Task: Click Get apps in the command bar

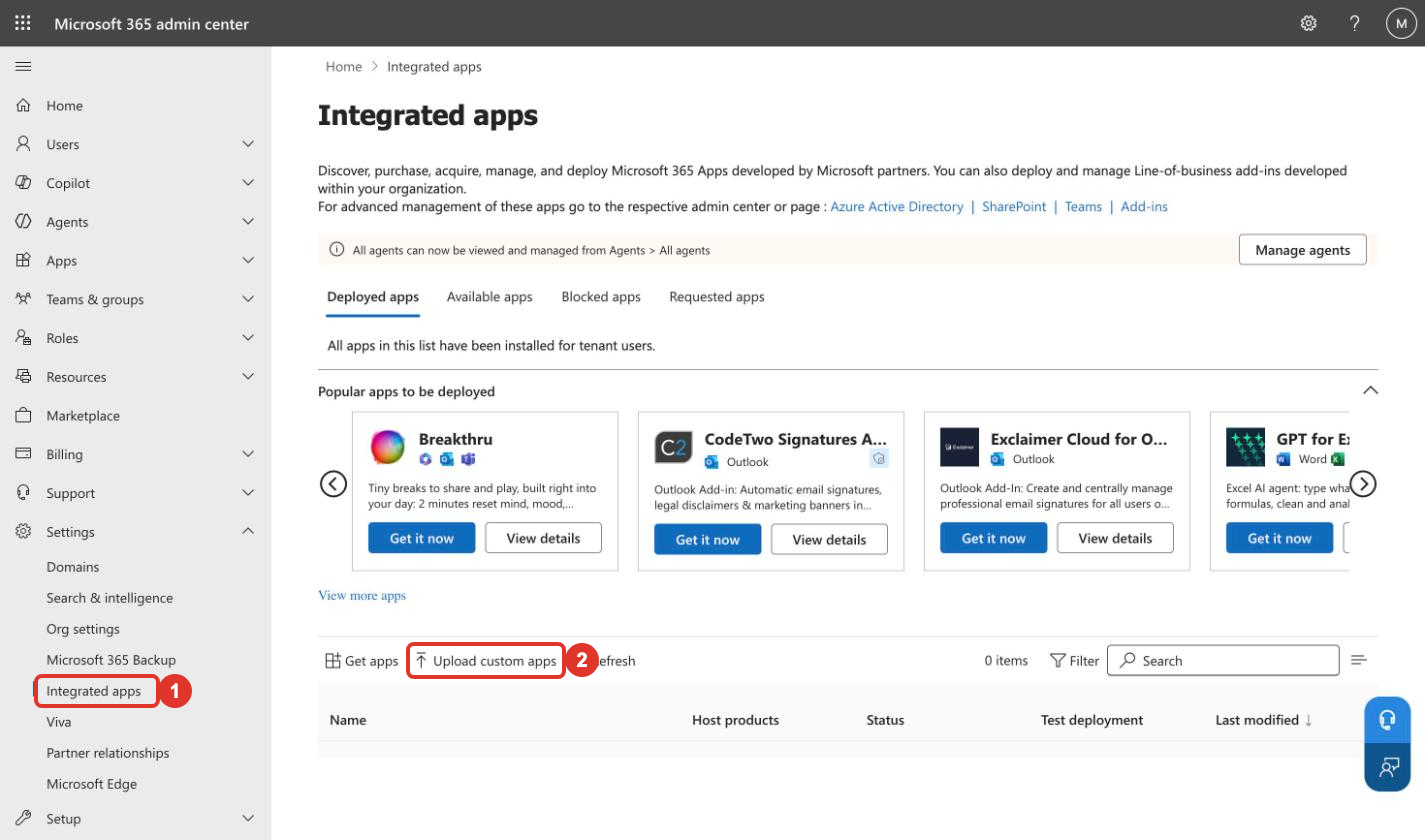Action: click(x=362, y=661)
